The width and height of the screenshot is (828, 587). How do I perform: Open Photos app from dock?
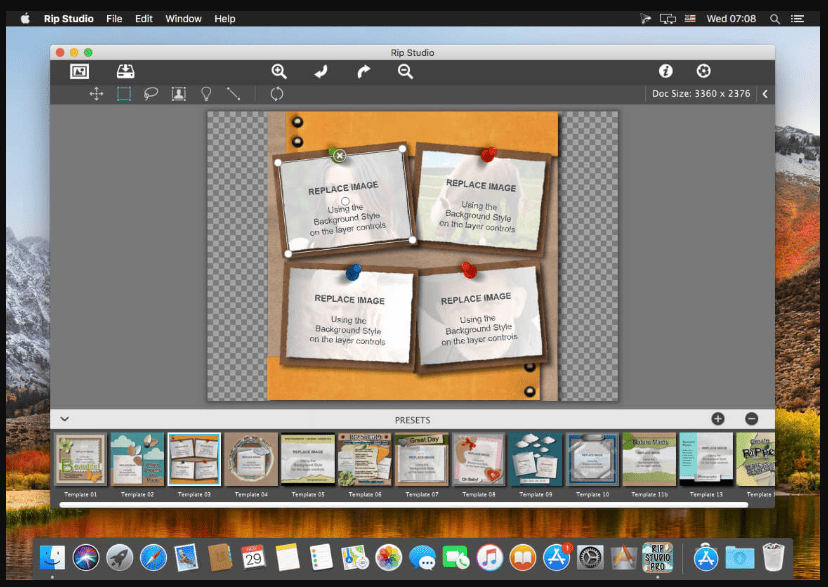389,557
